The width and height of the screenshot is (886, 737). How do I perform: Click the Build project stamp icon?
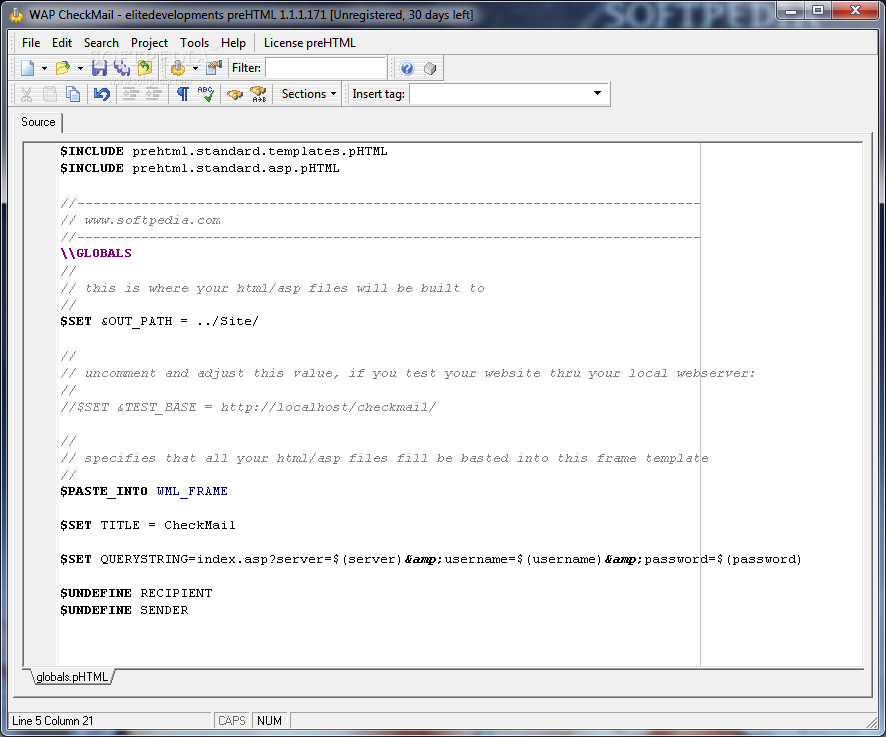click(178, 68)
